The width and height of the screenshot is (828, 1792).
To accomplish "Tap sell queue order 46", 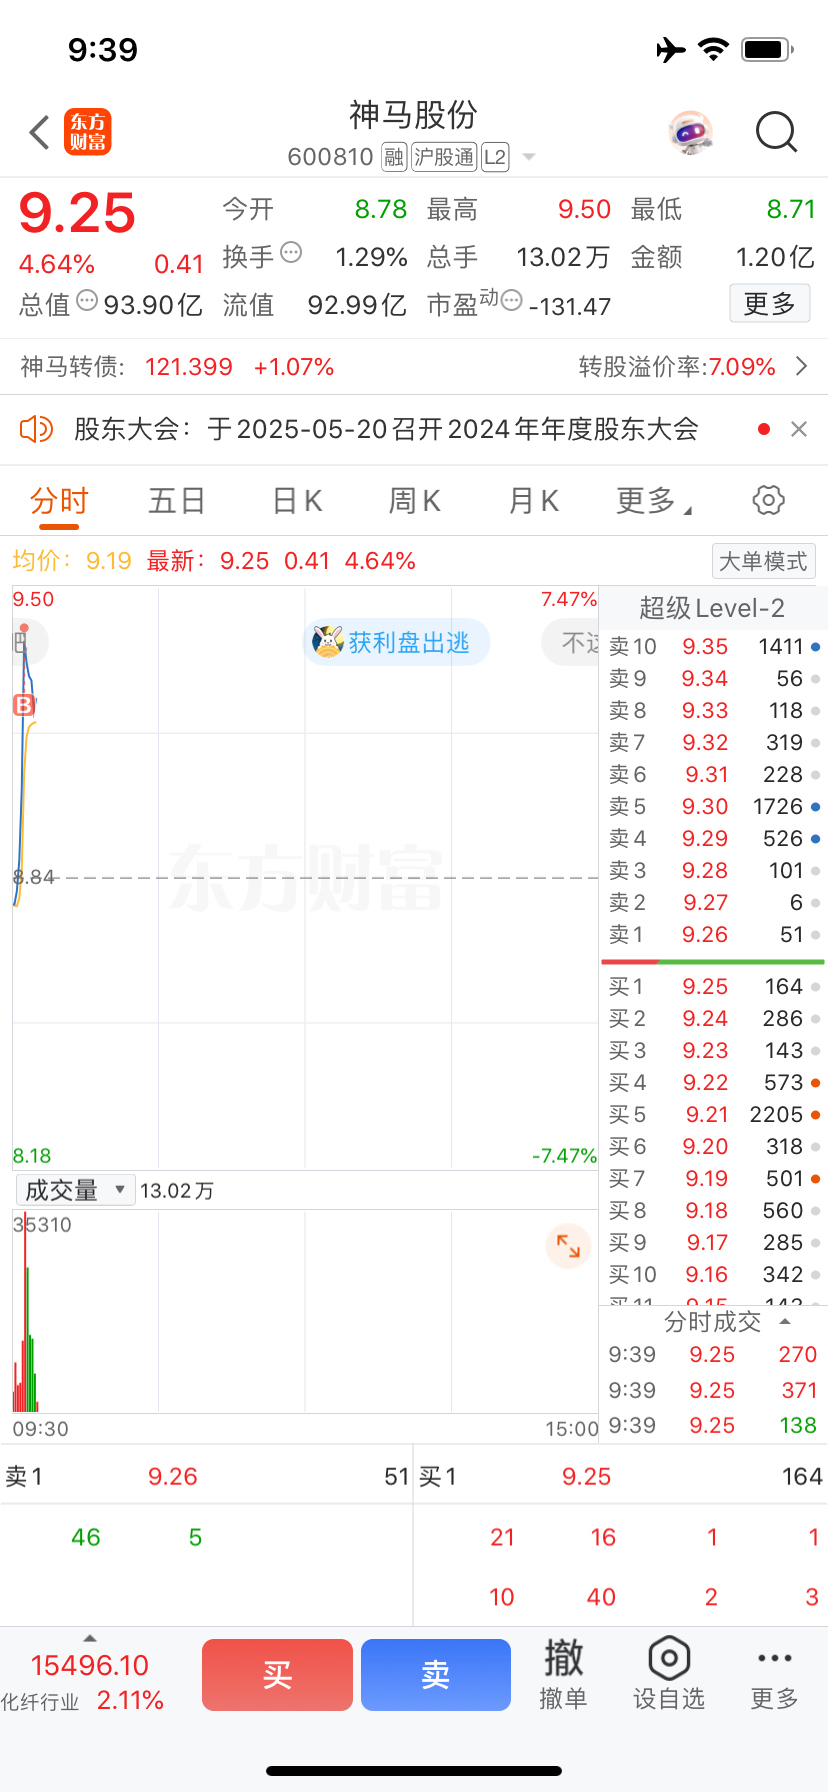I will [x=86, y=1537].
